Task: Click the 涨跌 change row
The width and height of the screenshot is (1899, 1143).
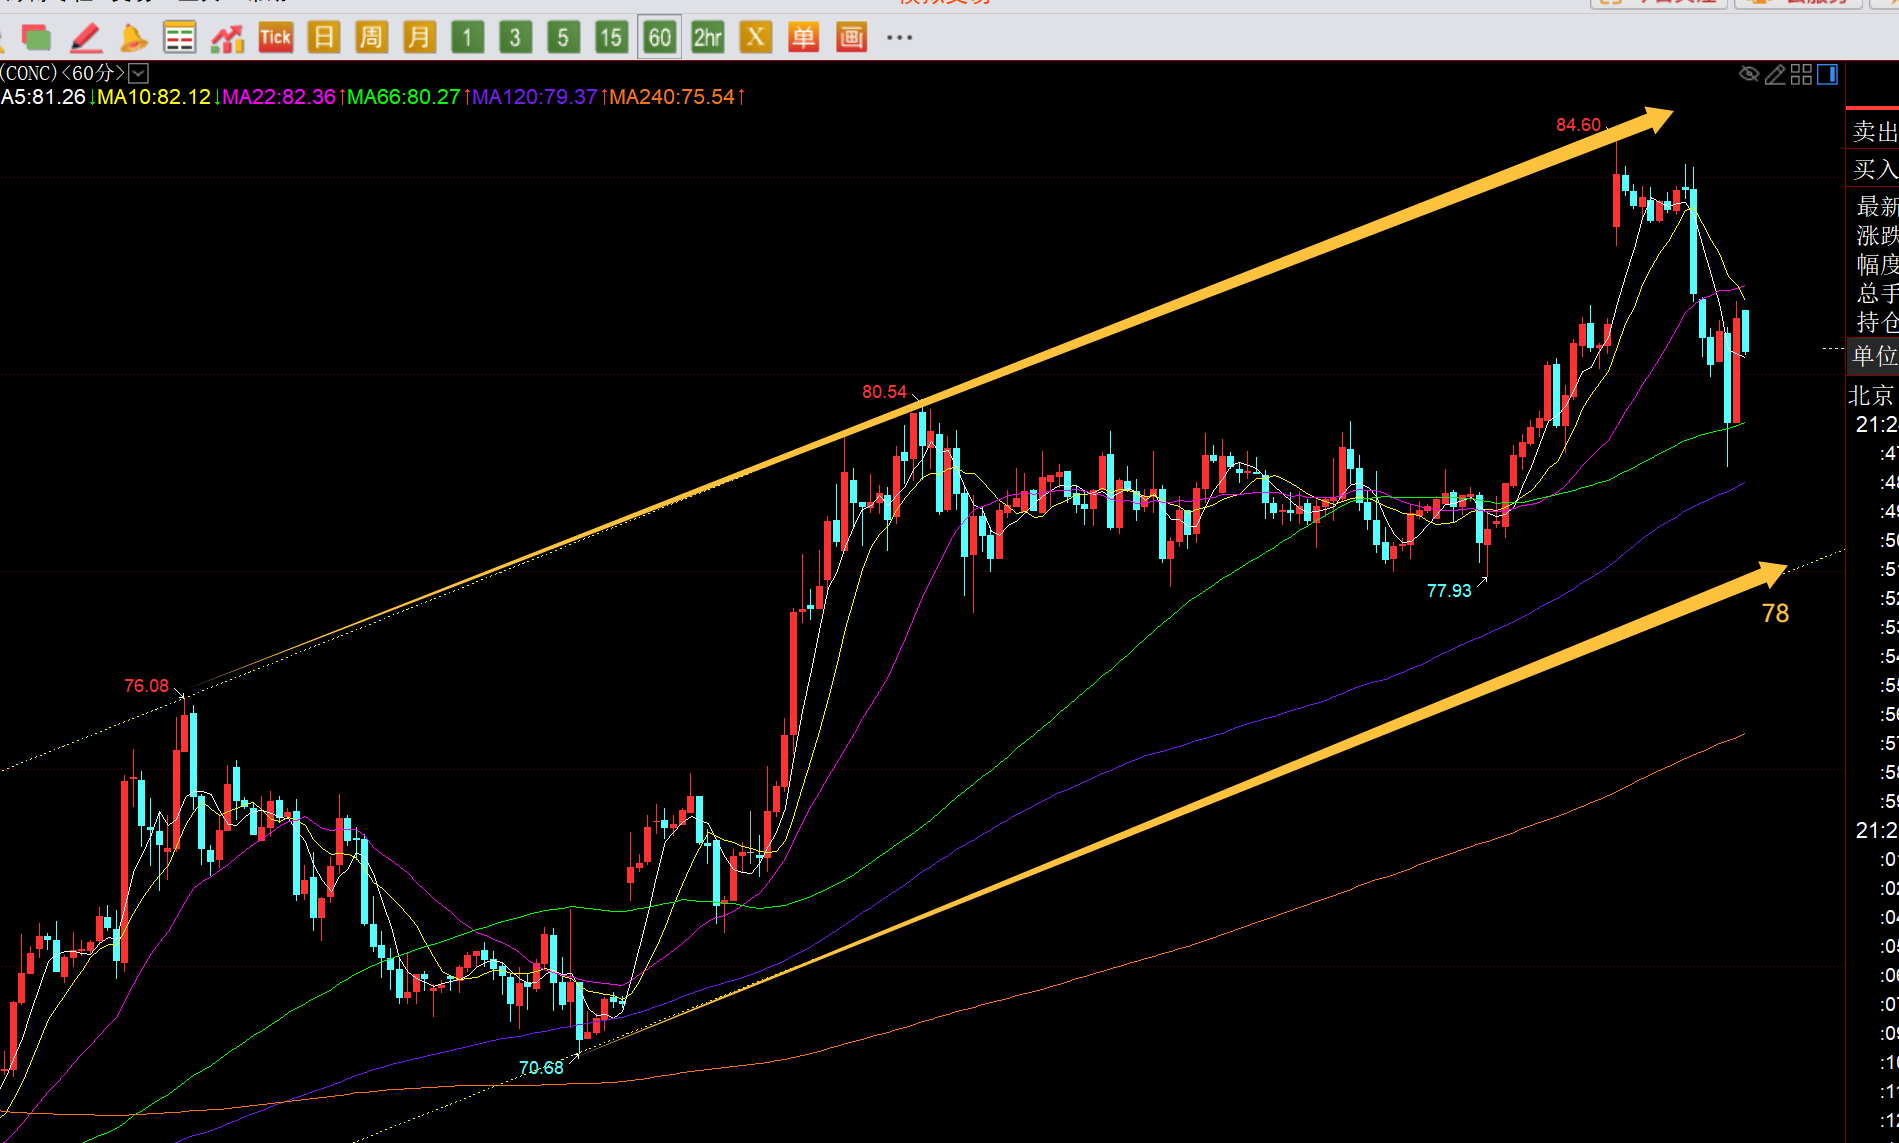Action: point(1875,235)
